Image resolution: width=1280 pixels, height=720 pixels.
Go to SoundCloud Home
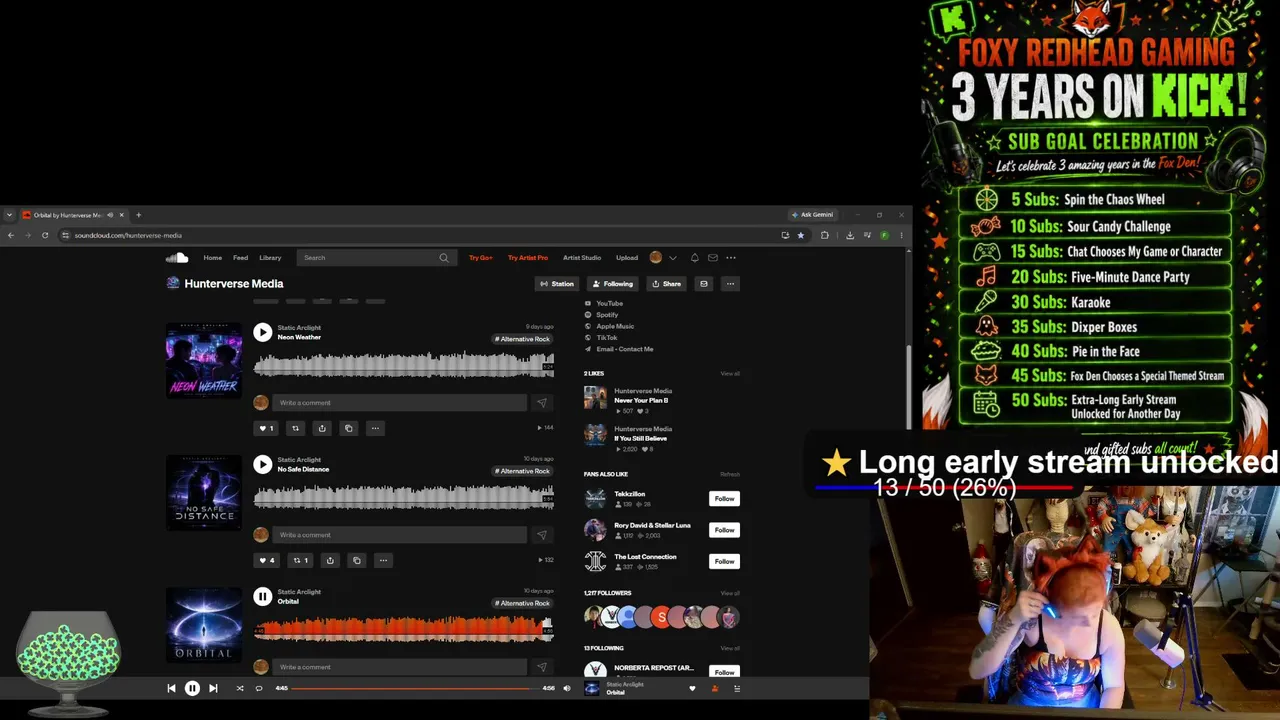click(213, 258)
